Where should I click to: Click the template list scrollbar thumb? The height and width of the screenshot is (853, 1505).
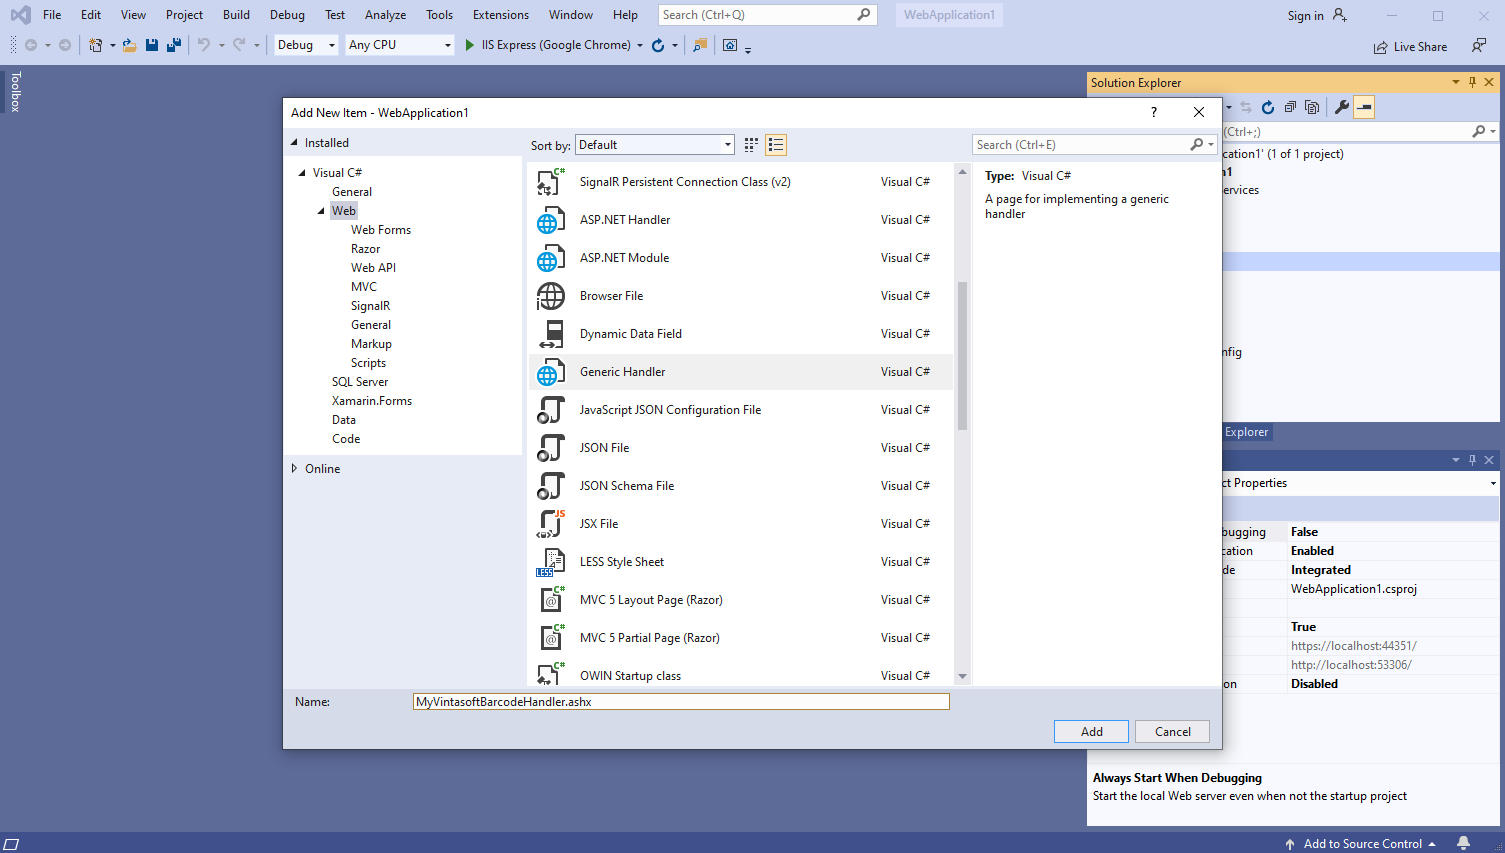962,355
